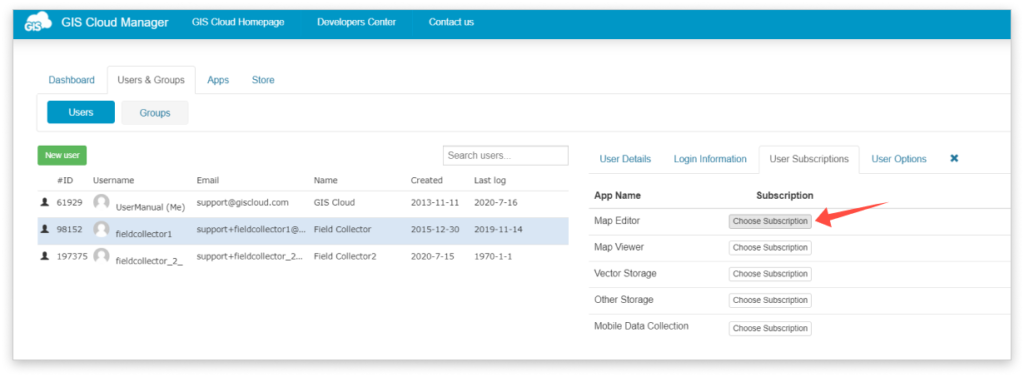The width and height of the screenshot is (1024, 377).
Task: Open the User Options tab
Action: tap(899, 159)
